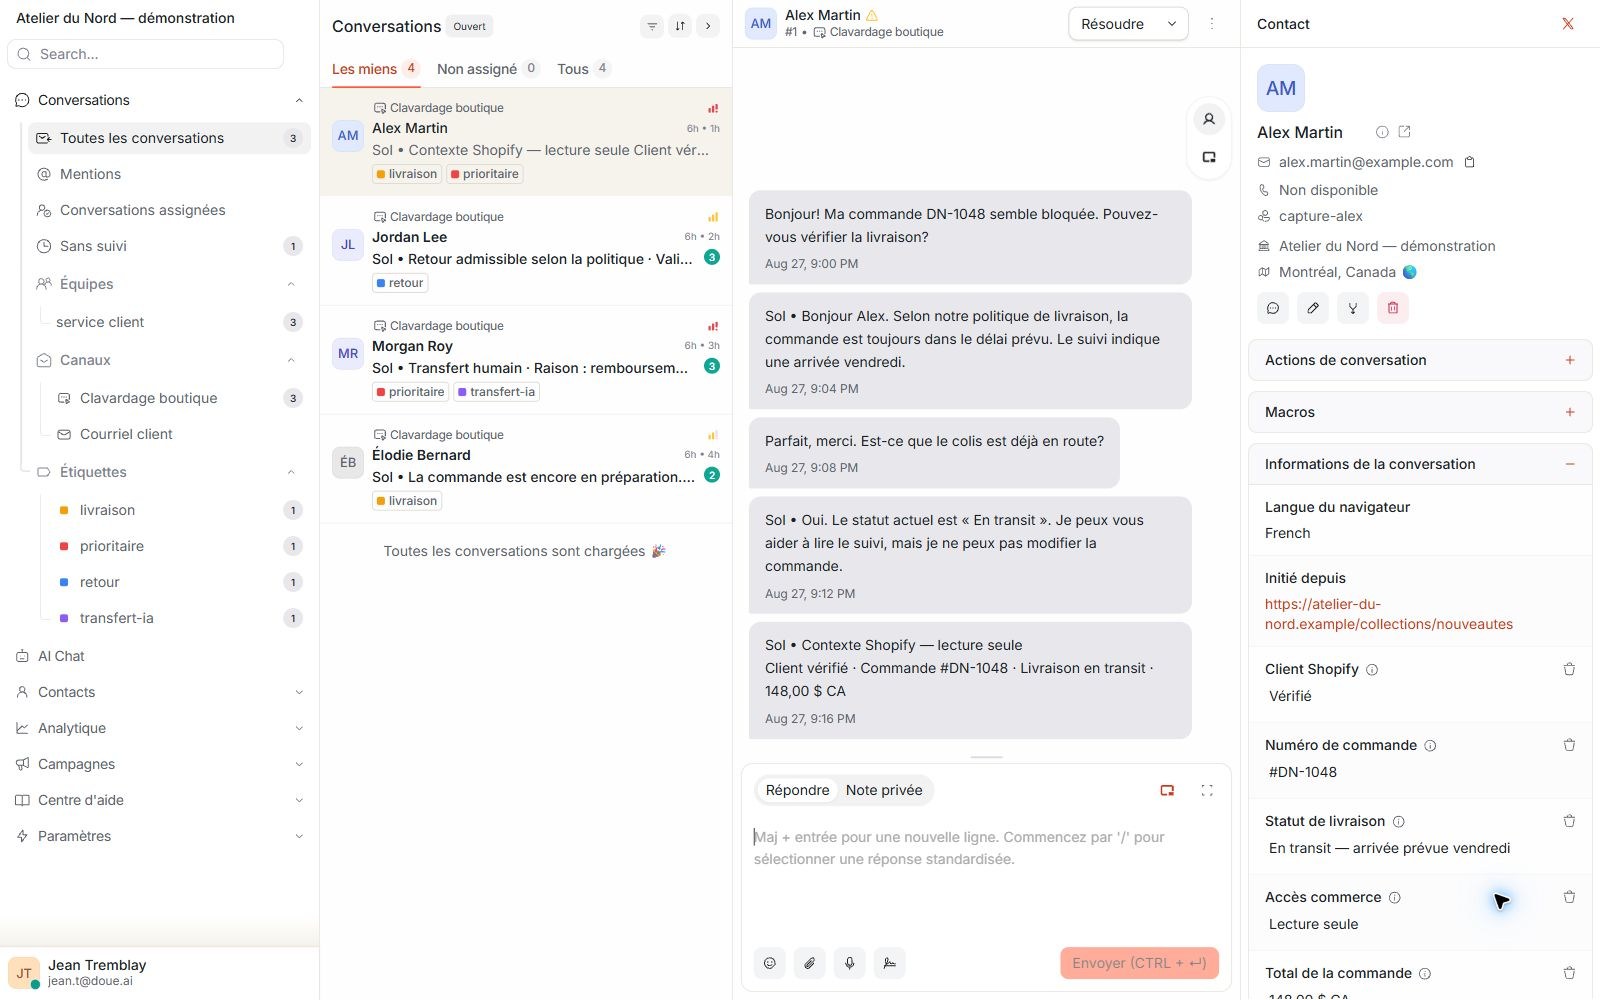Delete the Accès commerce attribute
The image size is (1600, 1000).
click(x=1569, y=897)
